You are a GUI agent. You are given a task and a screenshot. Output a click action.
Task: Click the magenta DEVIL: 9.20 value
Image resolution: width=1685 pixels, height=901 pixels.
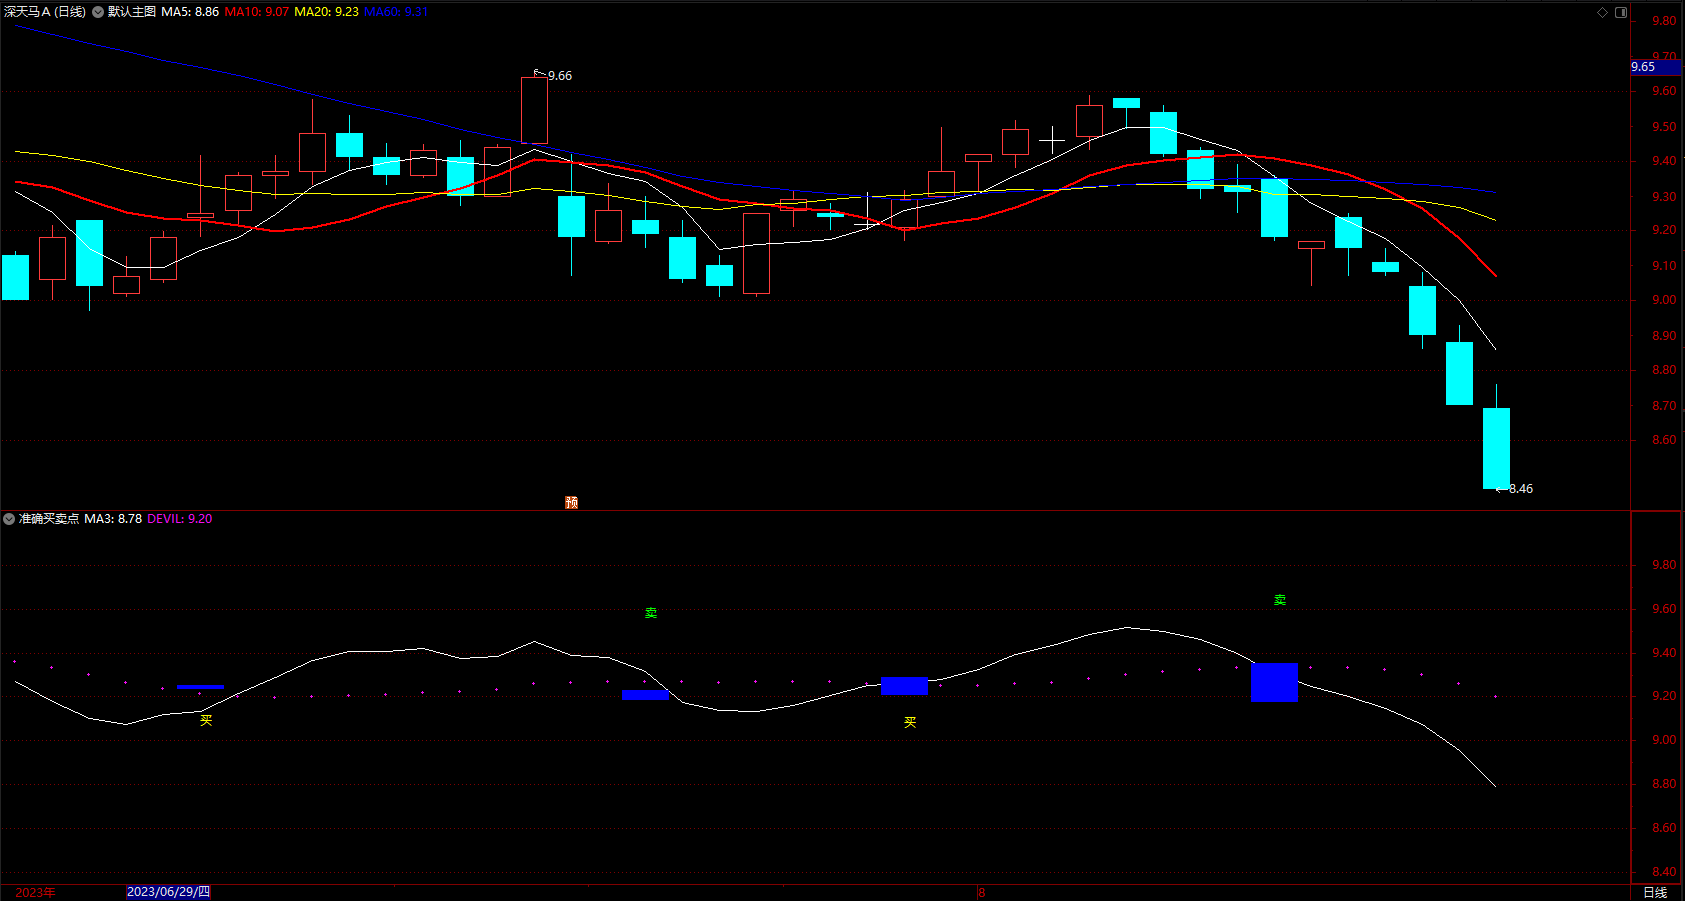180,519
